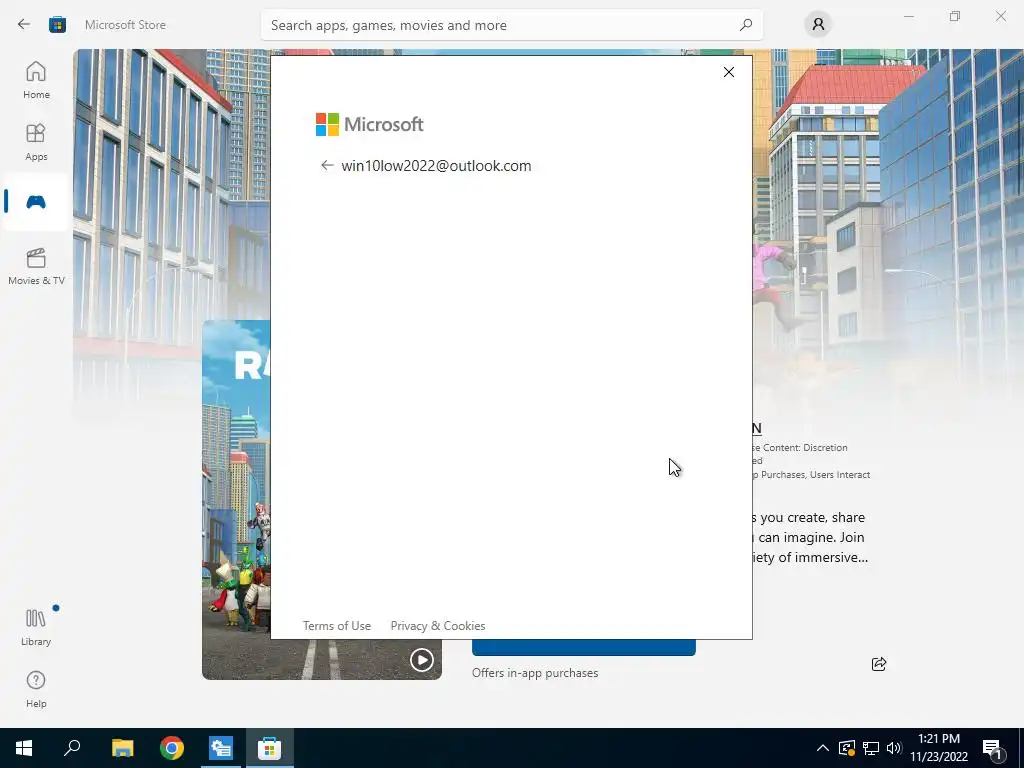Open Movies & TV in the sidebar

tap(36, 266)
